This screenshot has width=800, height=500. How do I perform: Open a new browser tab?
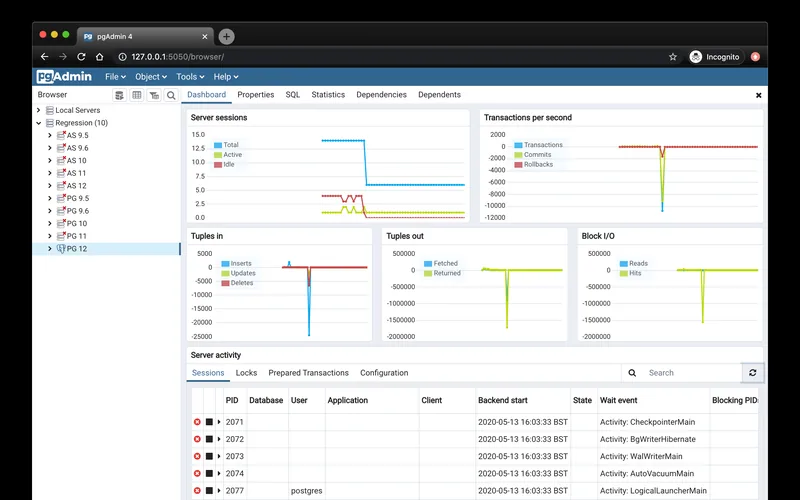pos(227,36)
